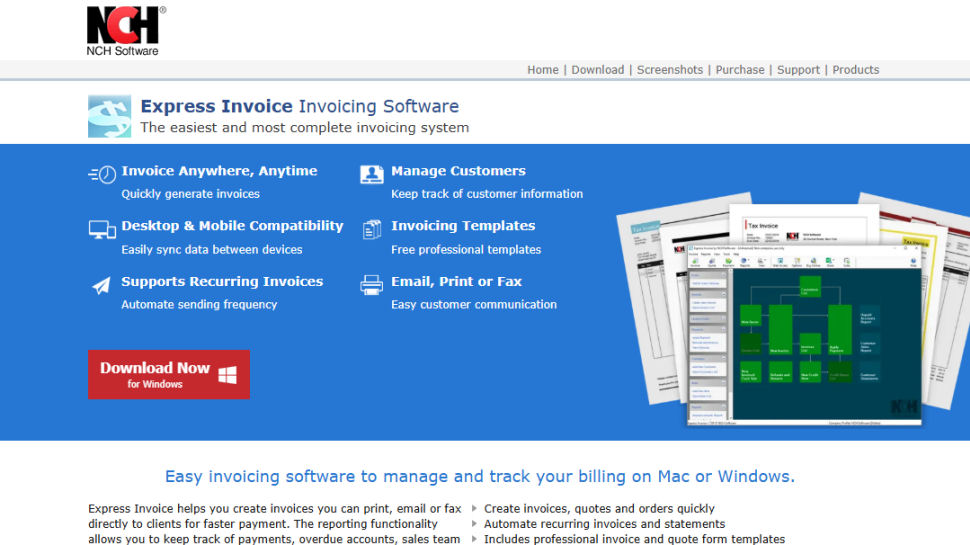Click the Supports Recurring Invoices heading
The width and height of the screenshot is (970, 545).
[222, 281]
